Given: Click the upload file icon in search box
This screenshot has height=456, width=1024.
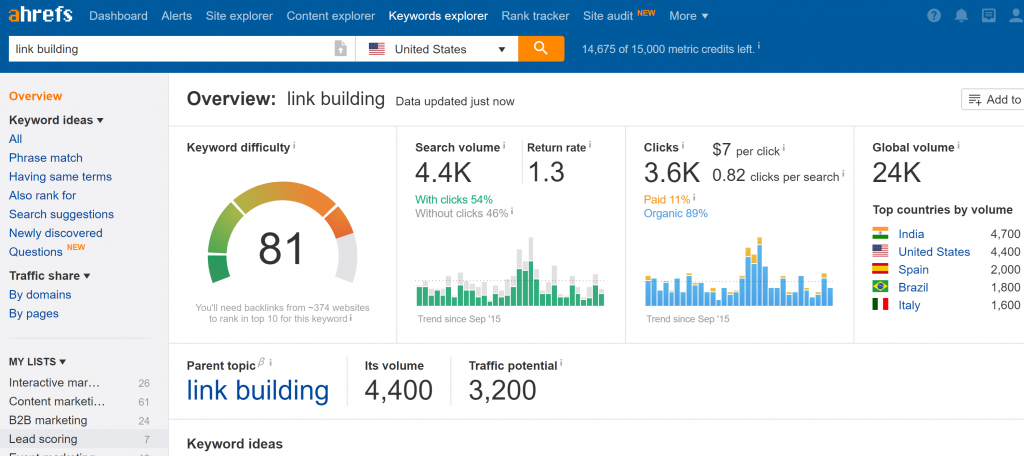Looking at the screenshot, I should (x=340, y=48).
